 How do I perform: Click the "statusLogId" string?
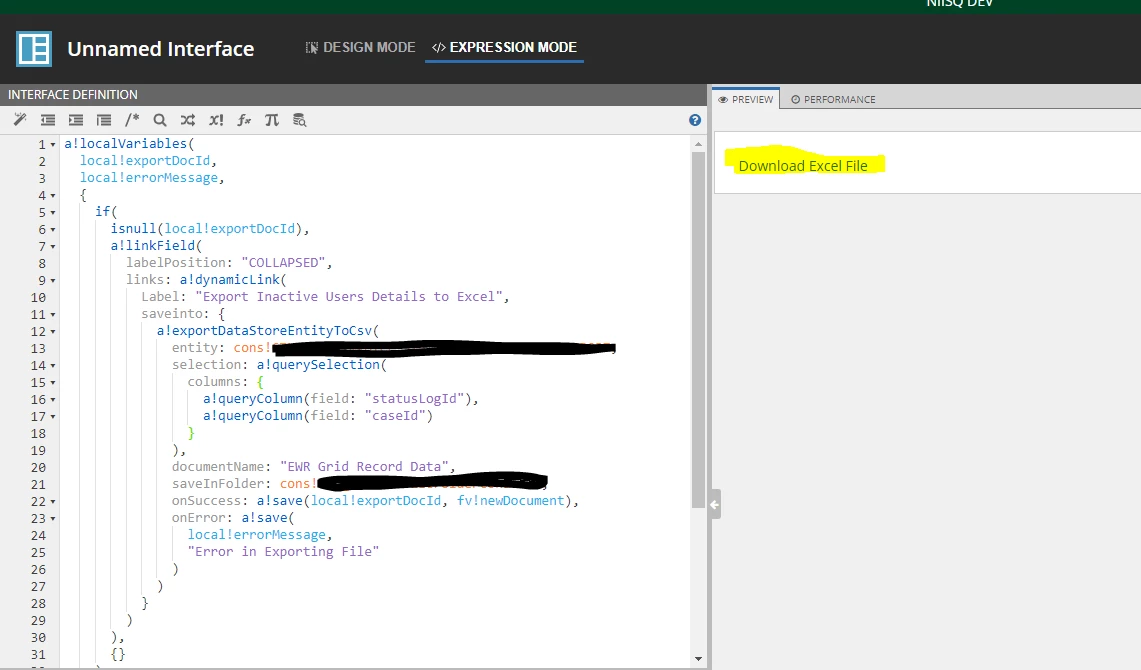click(414, 399)
